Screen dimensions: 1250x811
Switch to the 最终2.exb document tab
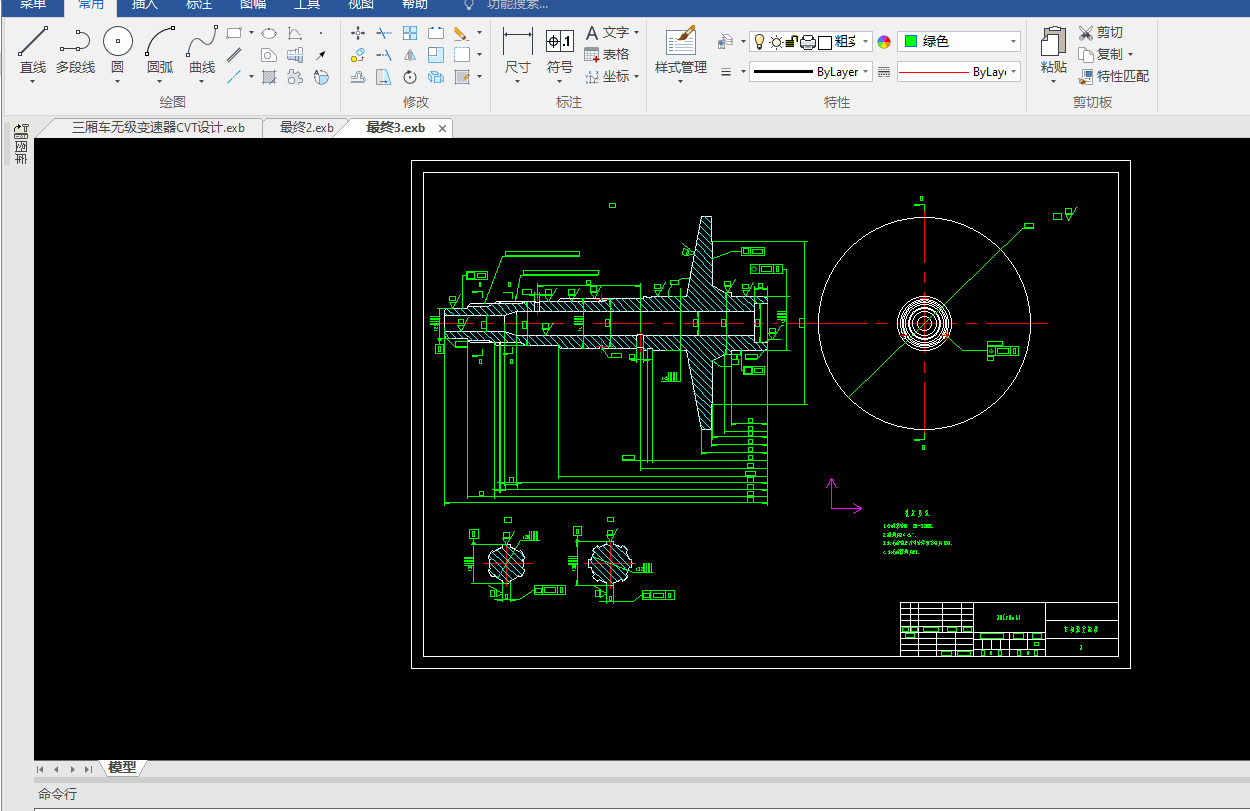coord(306,127)
